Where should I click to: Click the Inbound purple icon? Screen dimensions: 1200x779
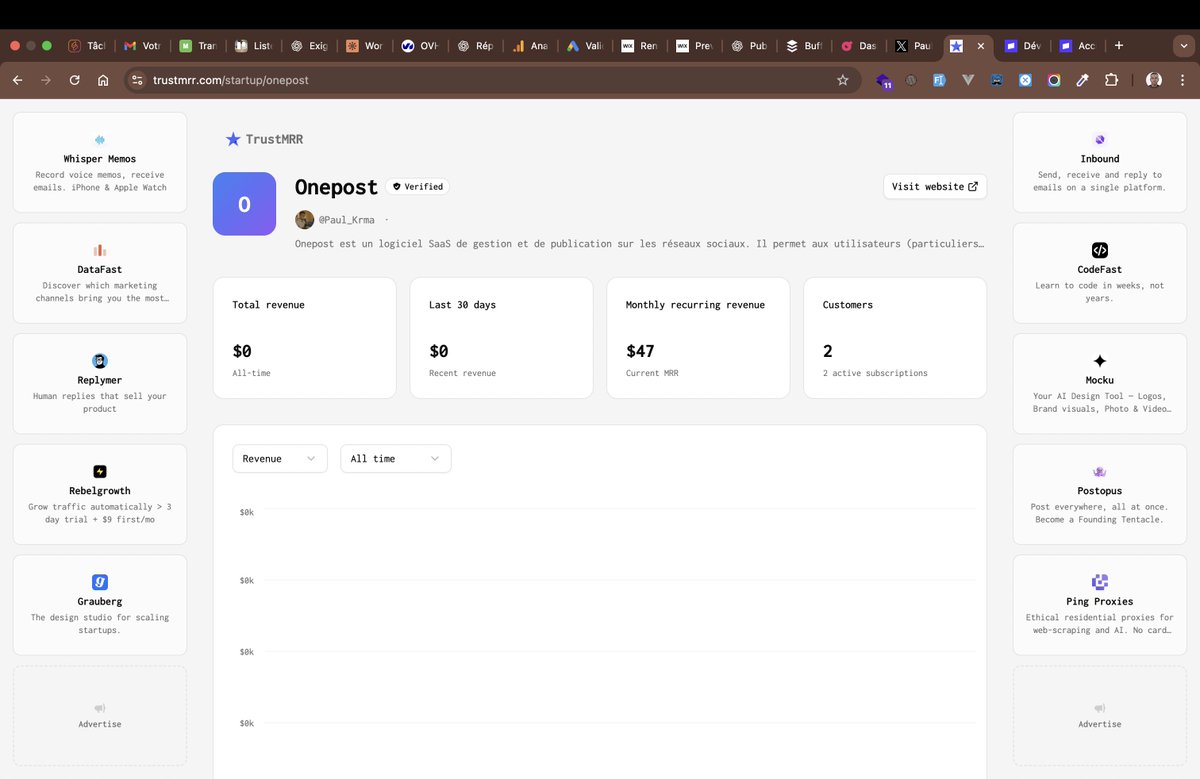pos(1100,140)
